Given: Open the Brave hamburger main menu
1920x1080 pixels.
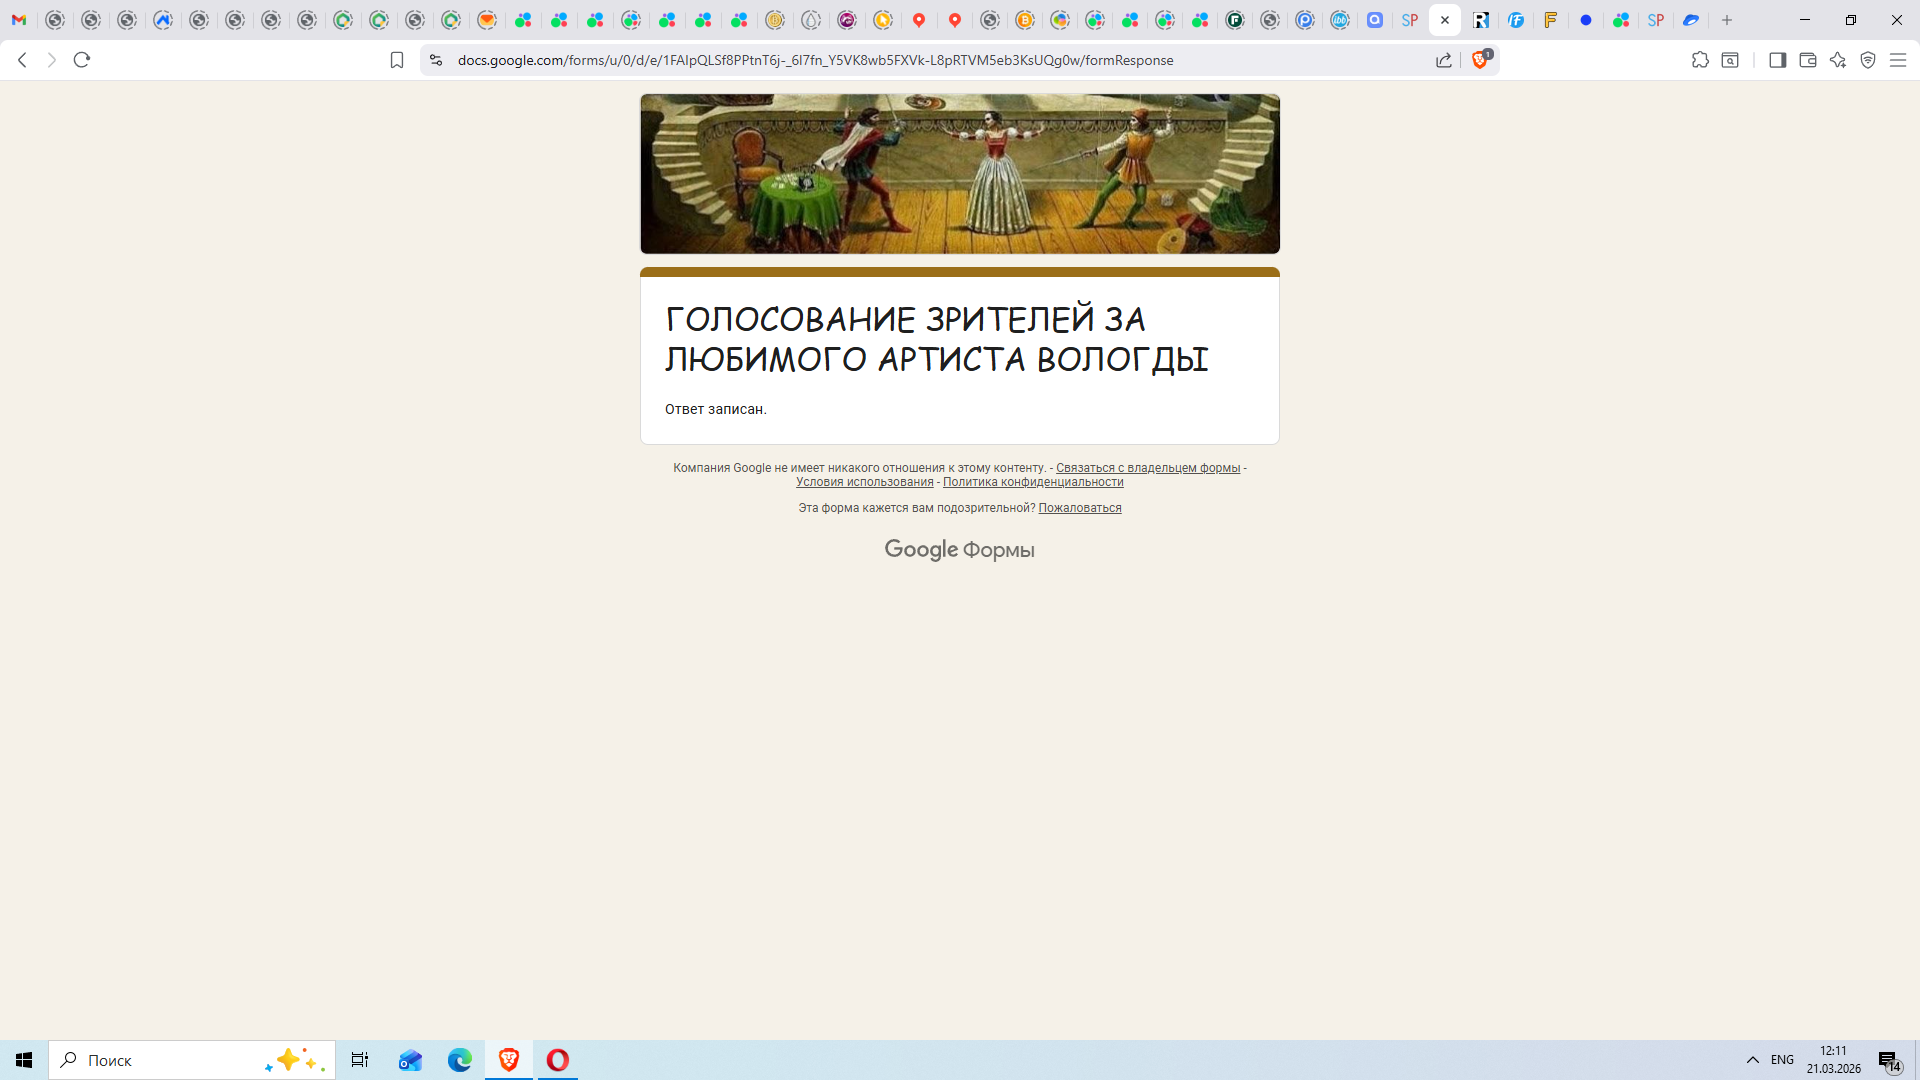Looking at the screenshot, I should pos(1898,60).
